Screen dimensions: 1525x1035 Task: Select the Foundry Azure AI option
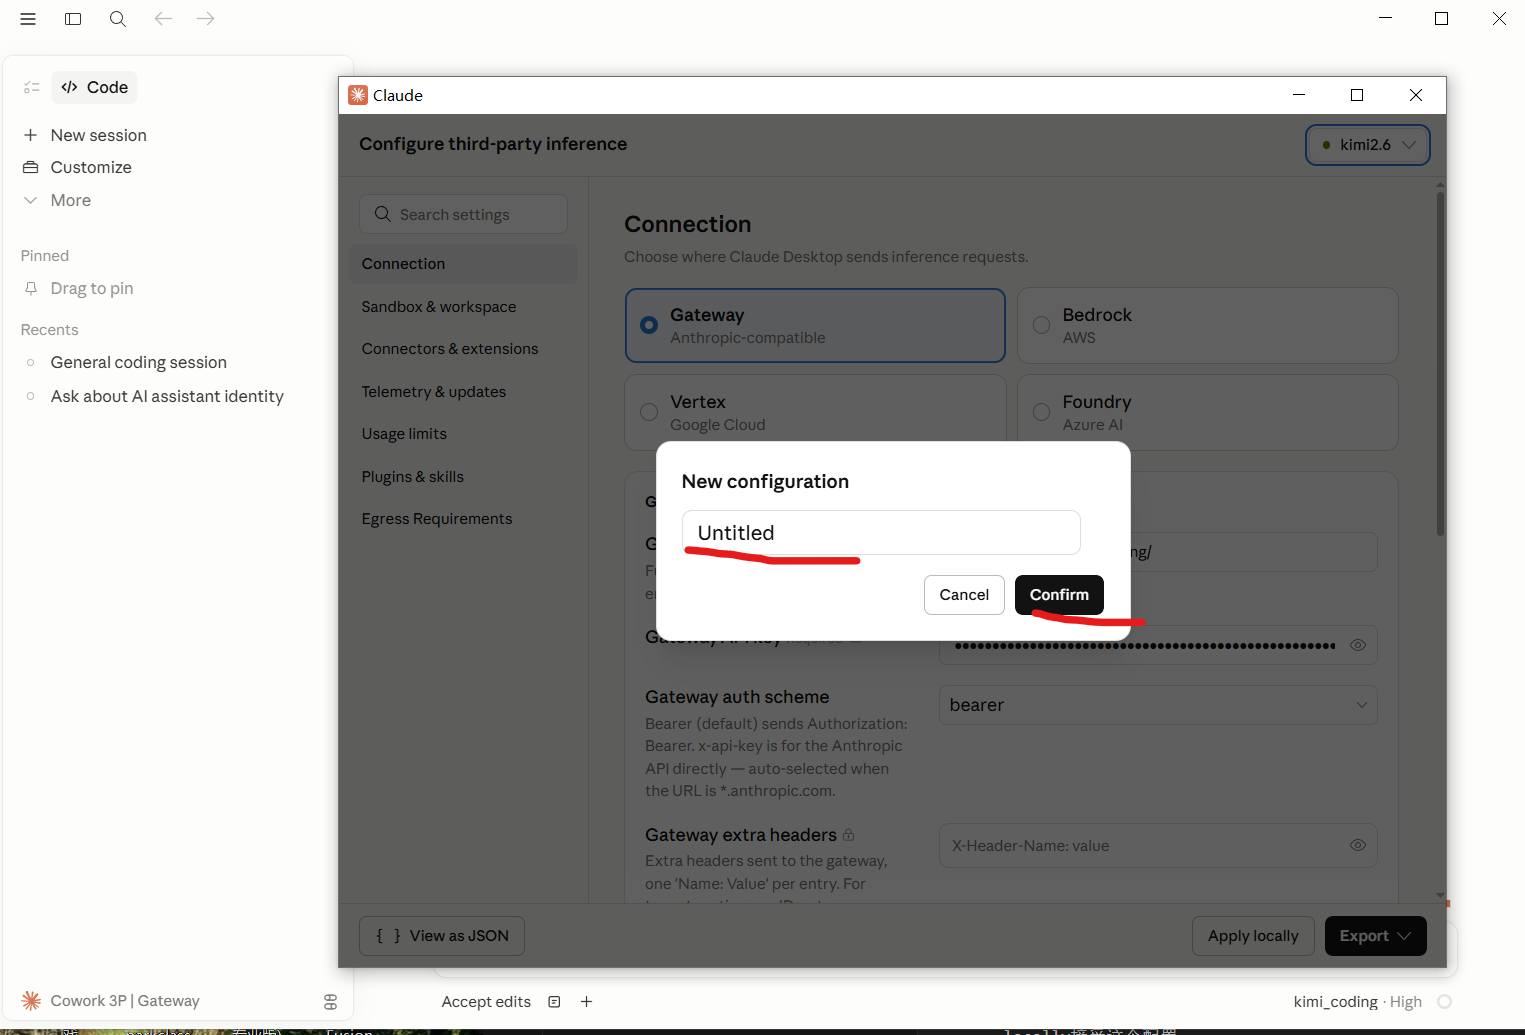(x=1207, y=412)
